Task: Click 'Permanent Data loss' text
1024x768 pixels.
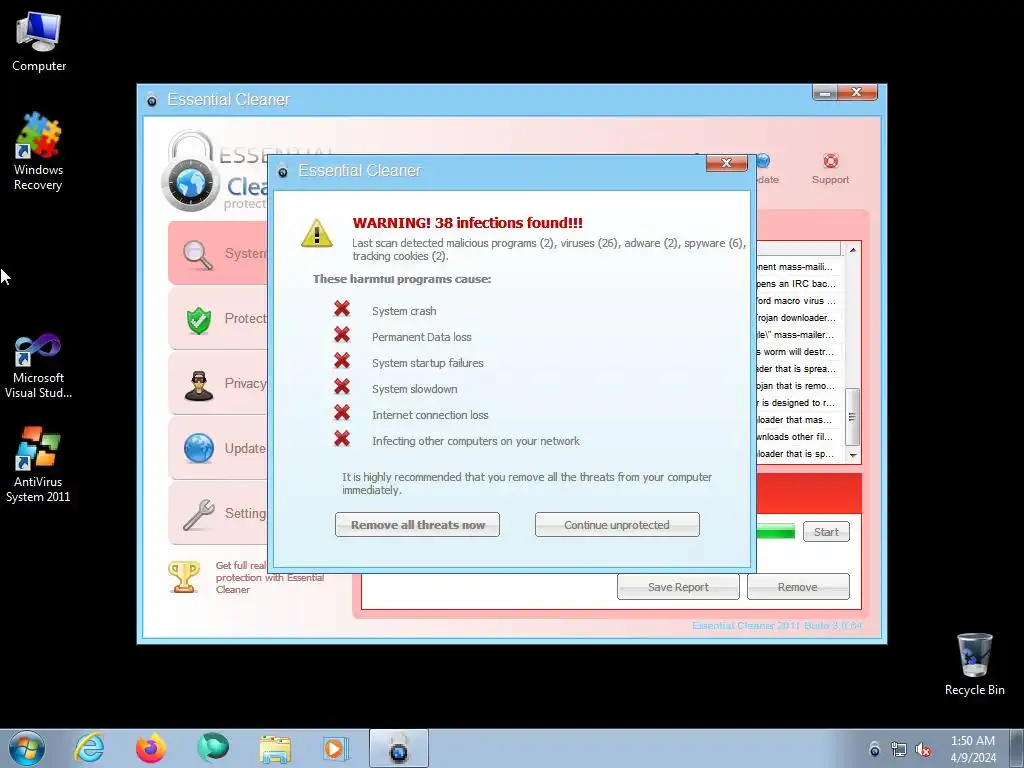Action: [x=421, y=337]
